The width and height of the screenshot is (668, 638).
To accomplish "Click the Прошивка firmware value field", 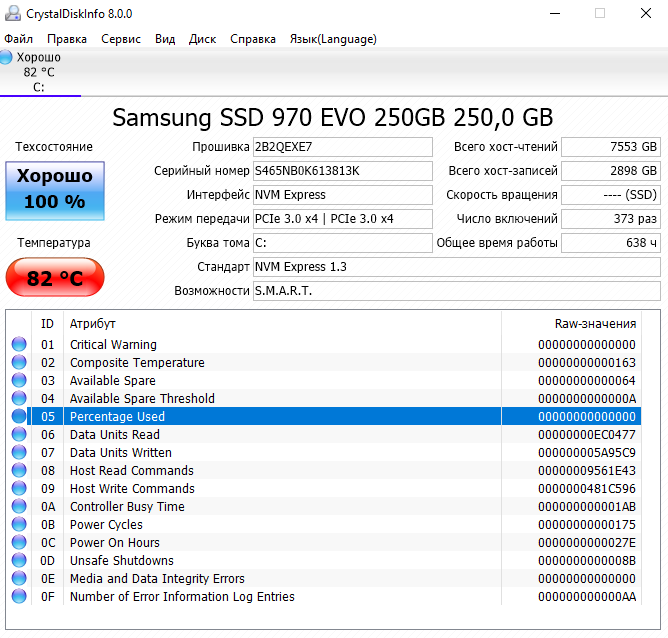I will [342, 147].
